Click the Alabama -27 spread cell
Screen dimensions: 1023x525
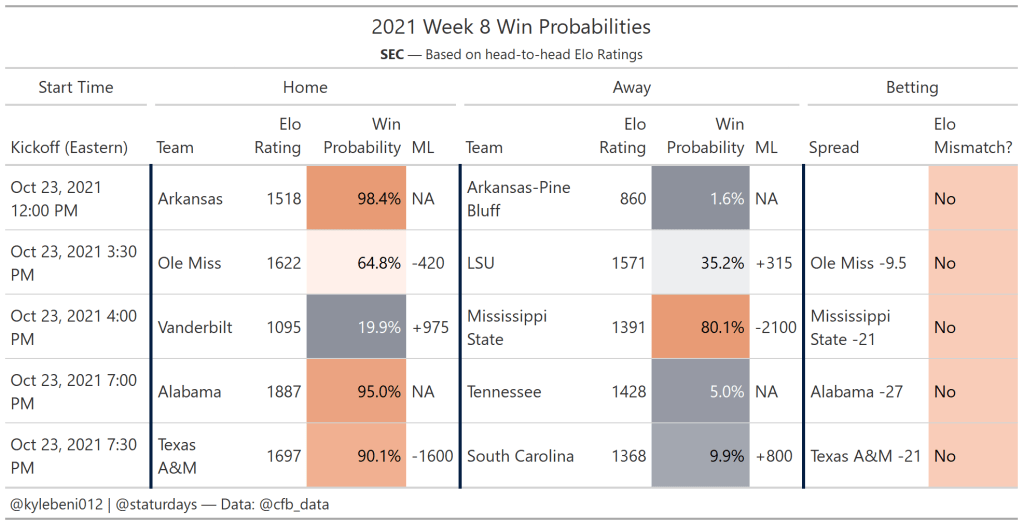pyautogui.click(x=858, y=391)
